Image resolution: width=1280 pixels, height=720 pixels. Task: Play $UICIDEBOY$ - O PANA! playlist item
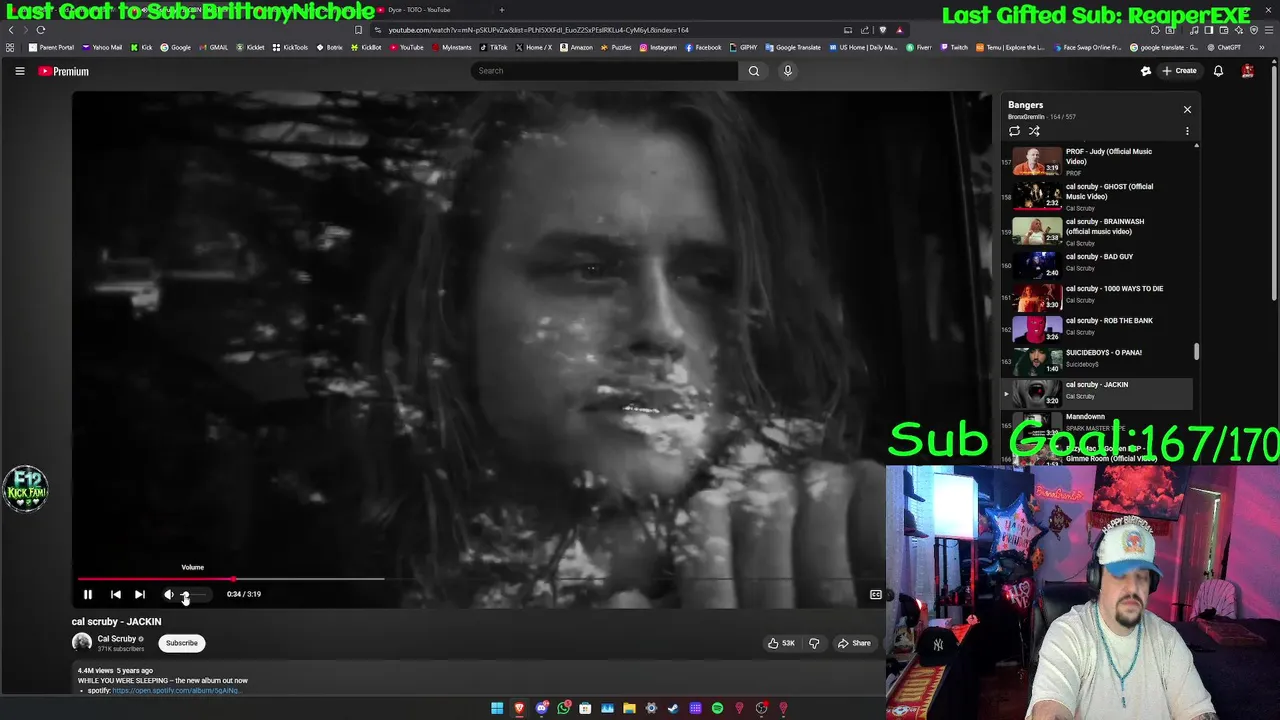click(1097, 360)
